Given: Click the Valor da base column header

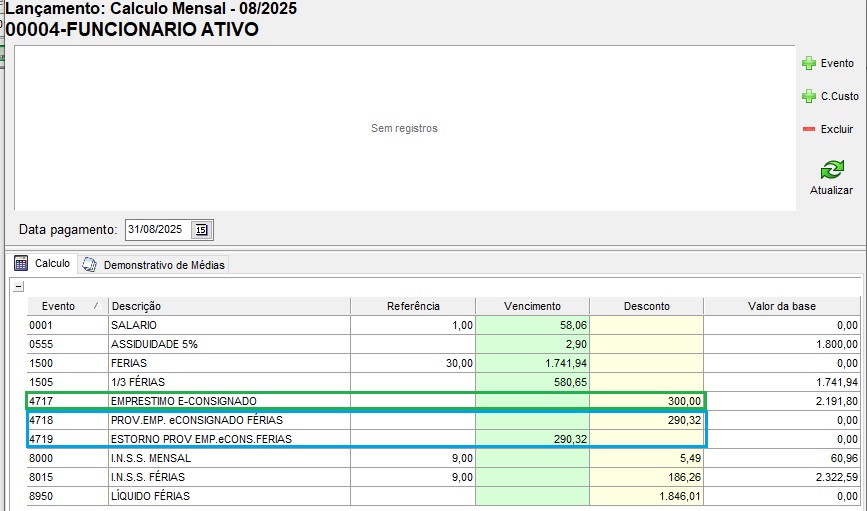Looking at the screenshot, I should click(782, 306).
